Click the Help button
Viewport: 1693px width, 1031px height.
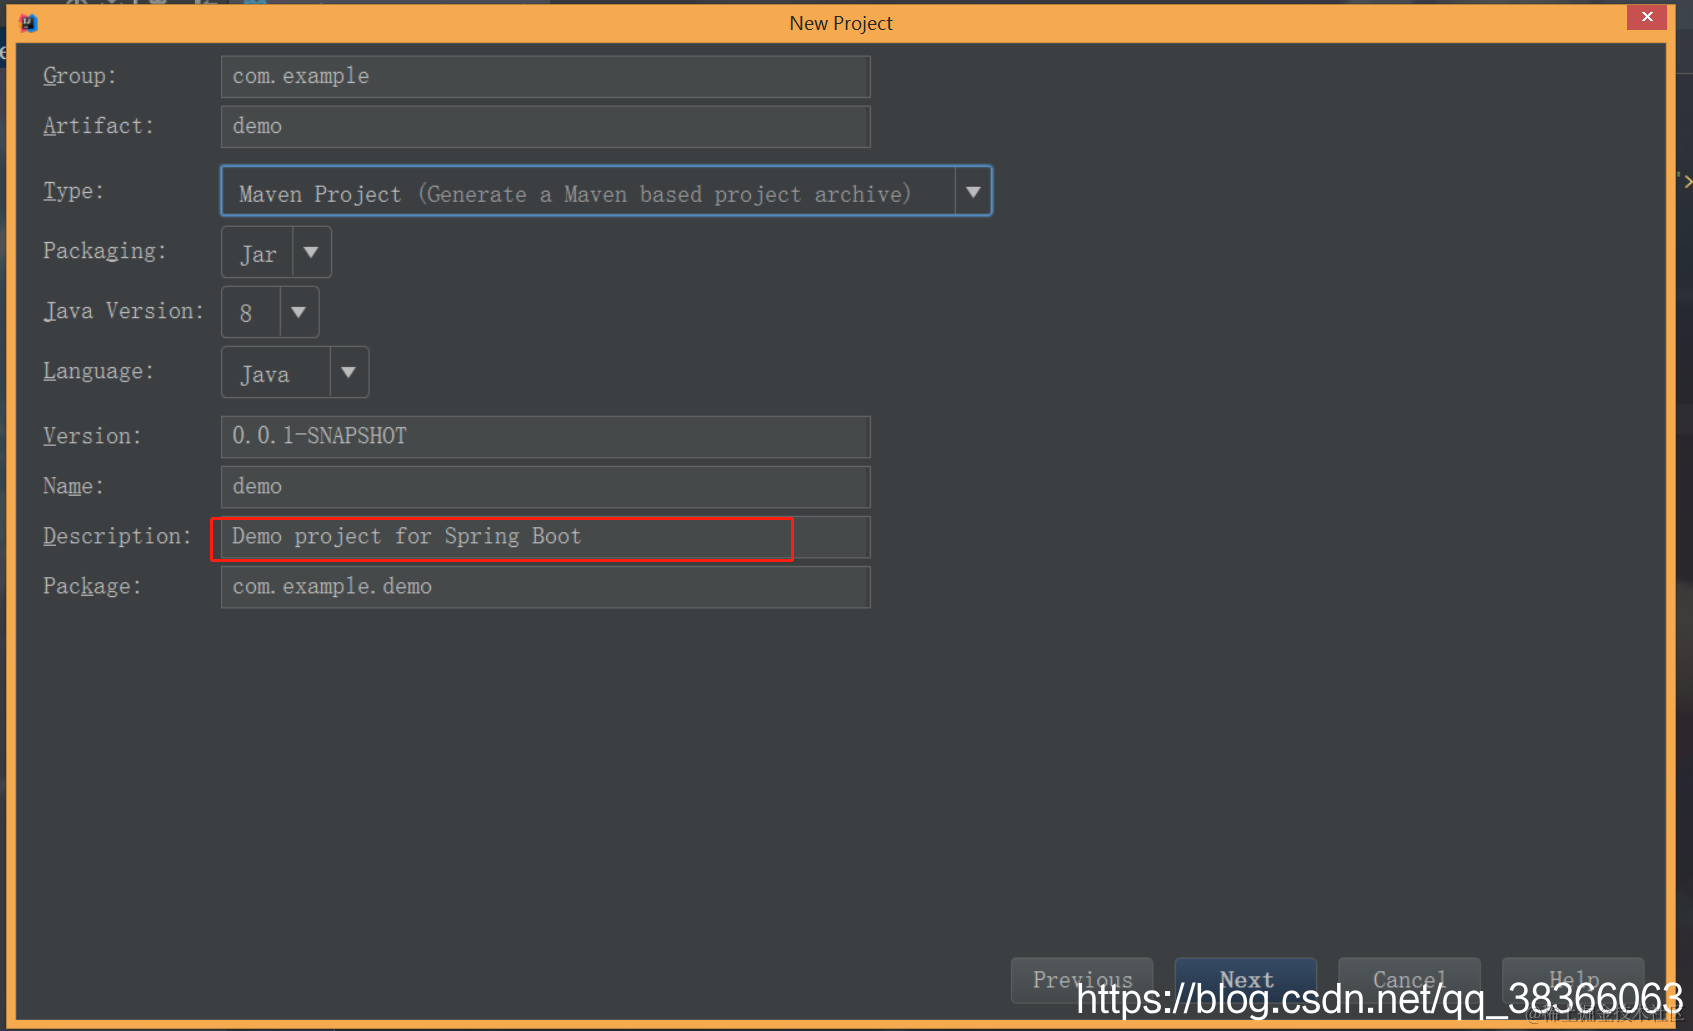click(x=1573, y=980)
